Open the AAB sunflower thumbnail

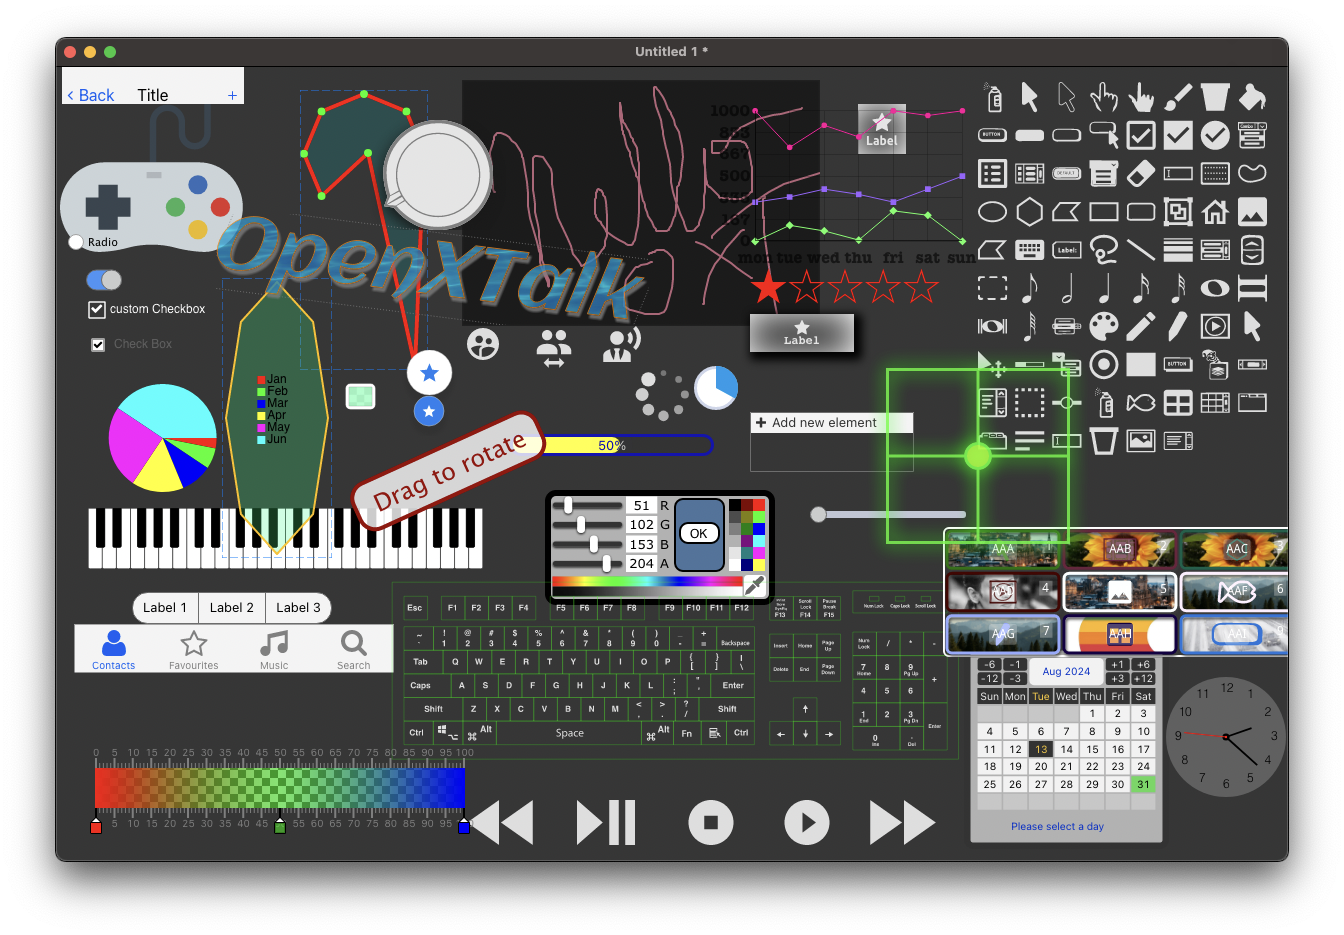pos(1120,549)
